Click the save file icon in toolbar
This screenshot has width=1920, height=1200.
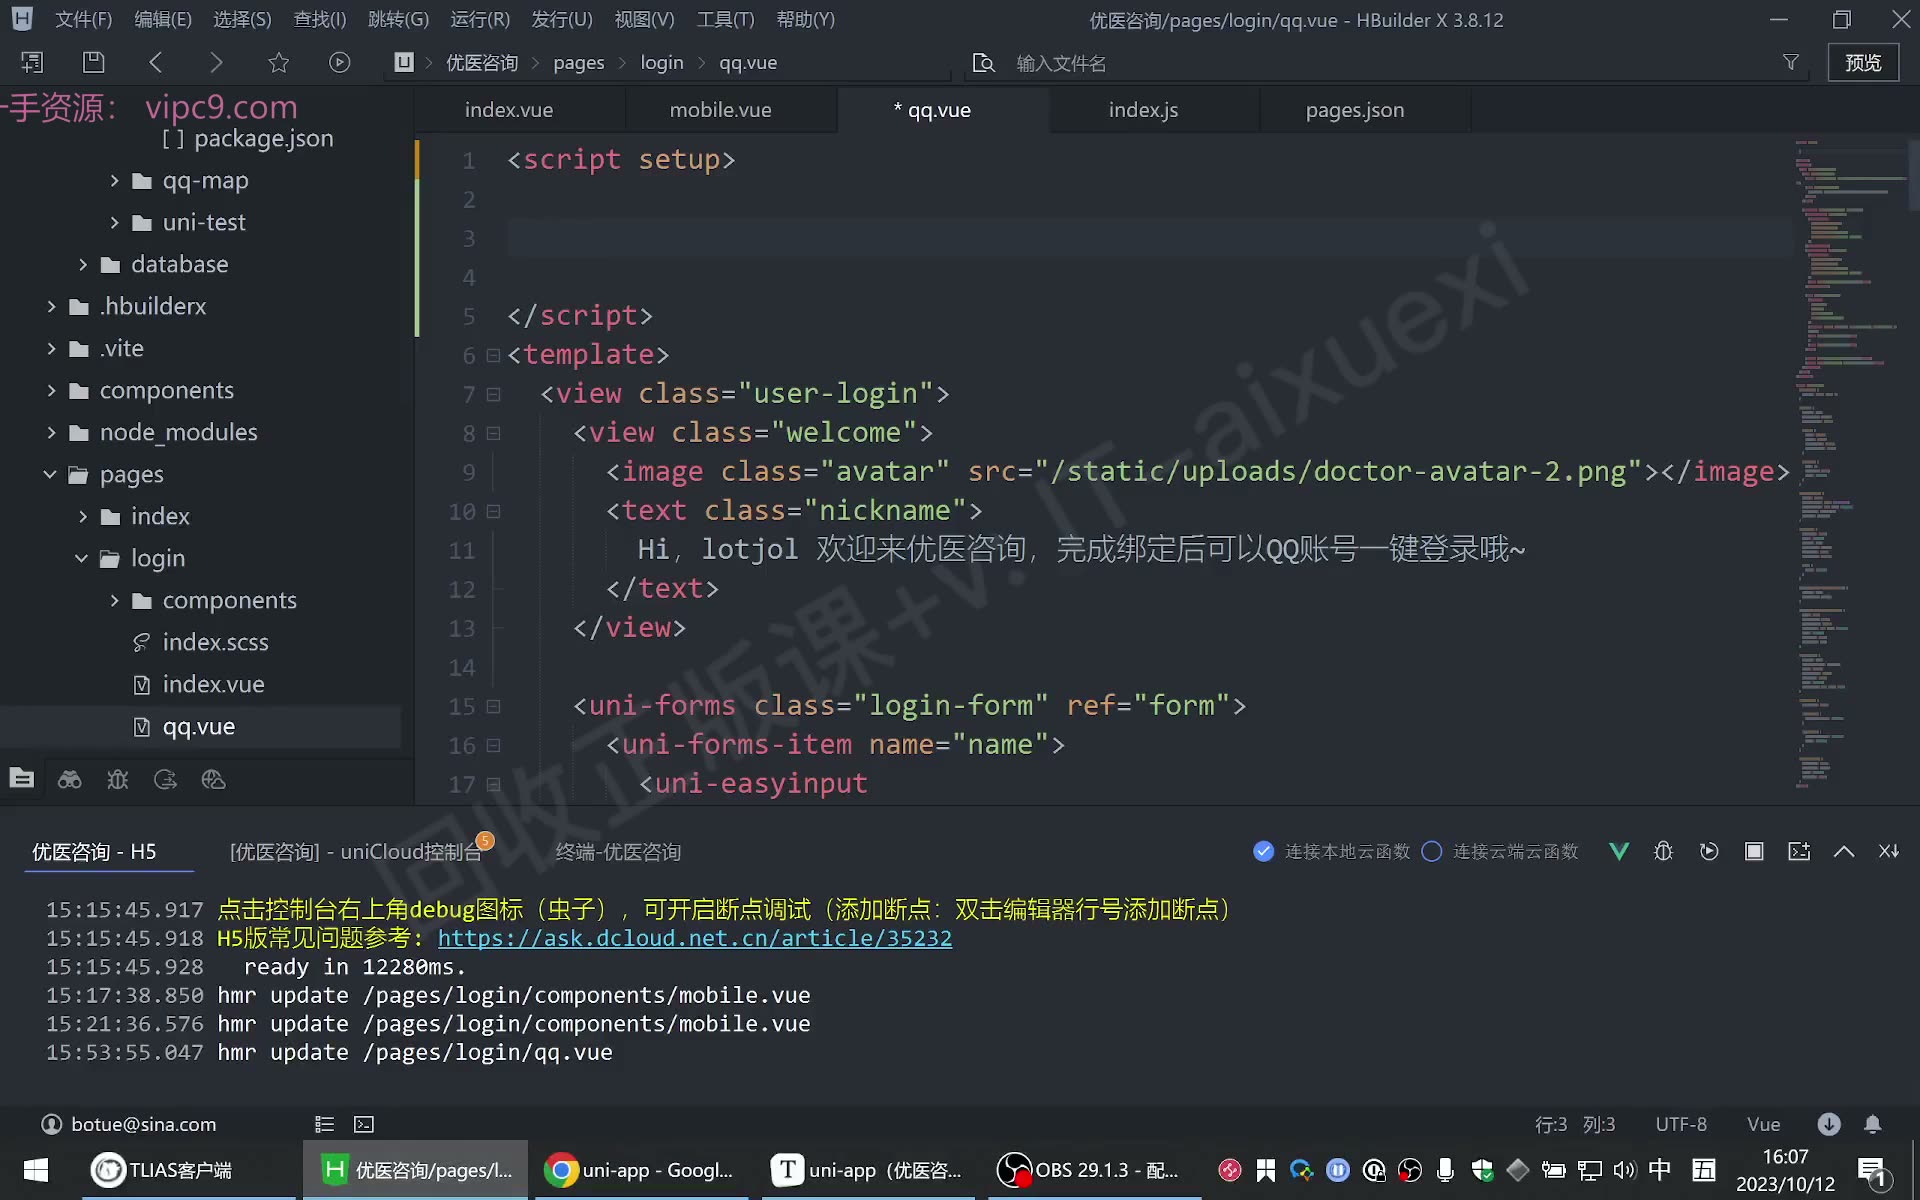point(93,62)
